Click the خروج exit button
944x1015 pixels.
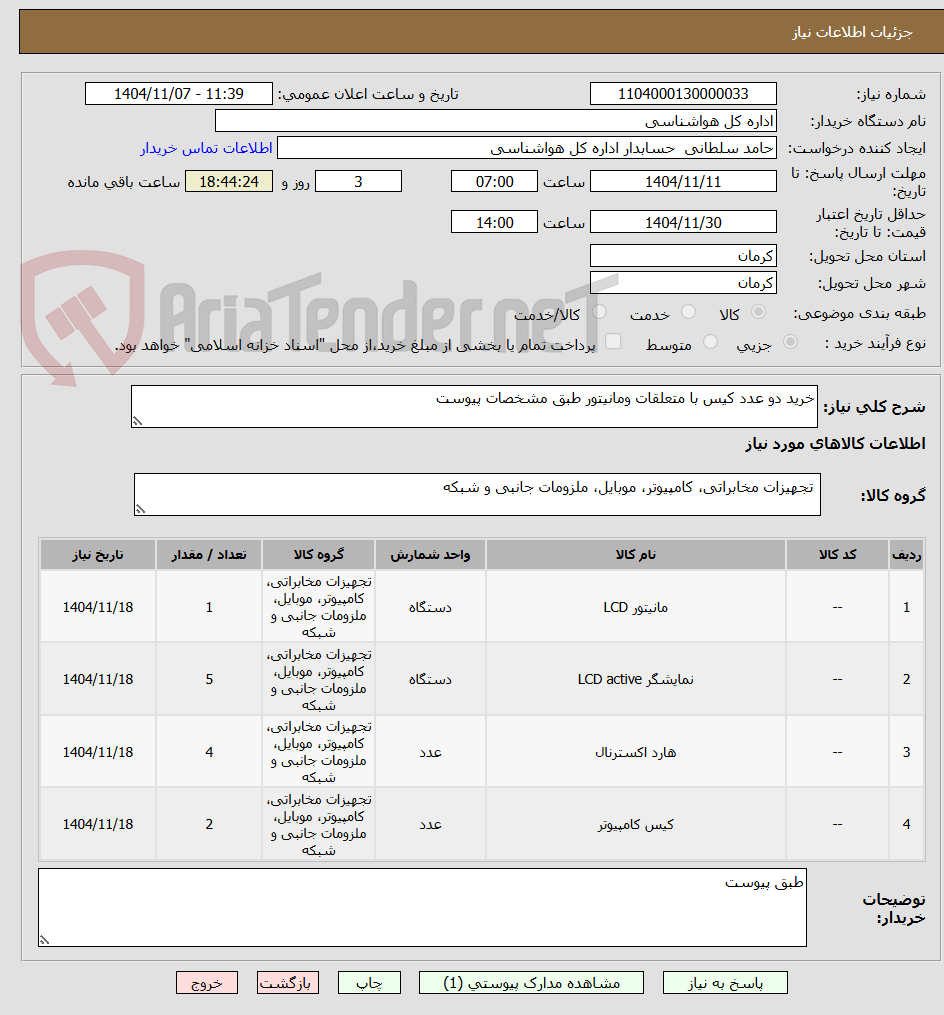207,983
